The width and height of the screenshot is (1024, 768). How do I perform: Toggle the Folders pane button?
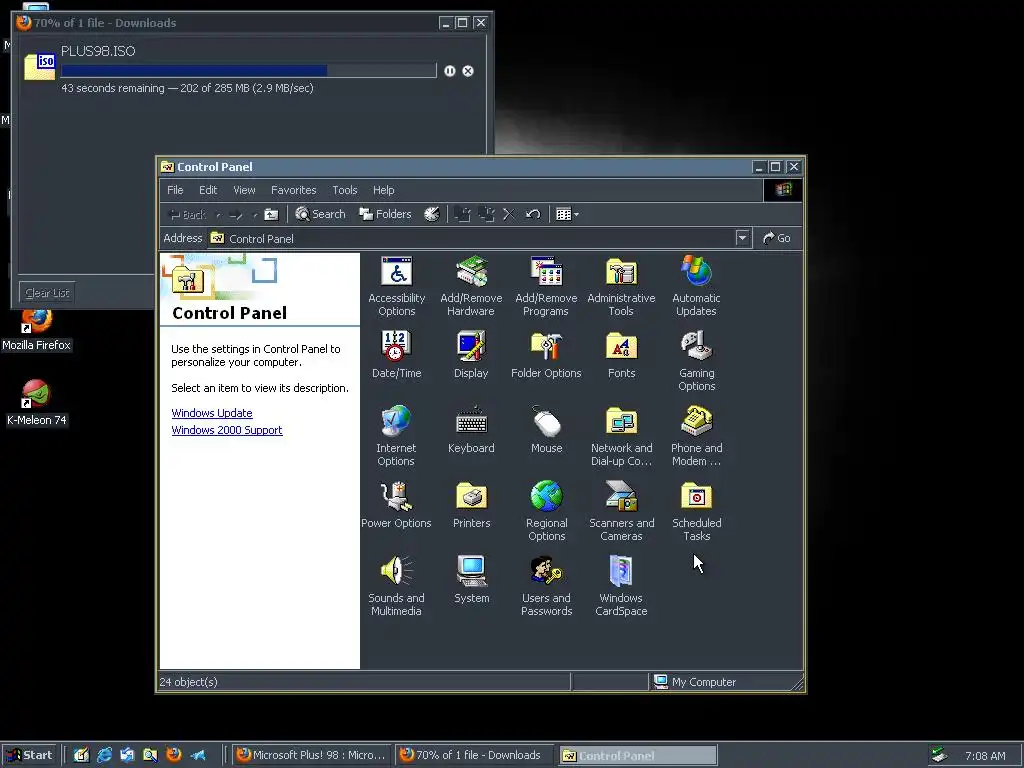385,214
